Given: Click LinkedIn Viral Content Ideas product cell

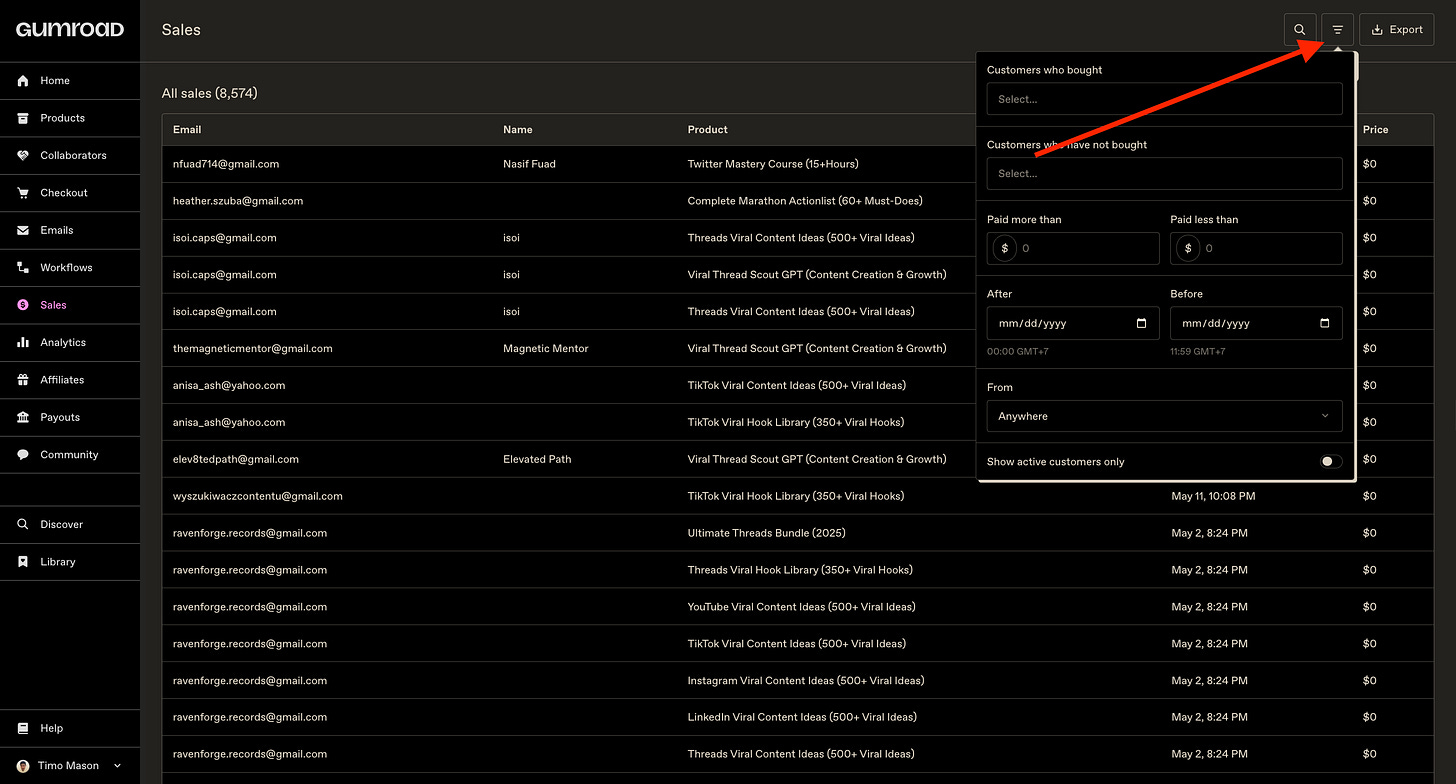Looking at the screenshot, I should [x=802, y=717].
